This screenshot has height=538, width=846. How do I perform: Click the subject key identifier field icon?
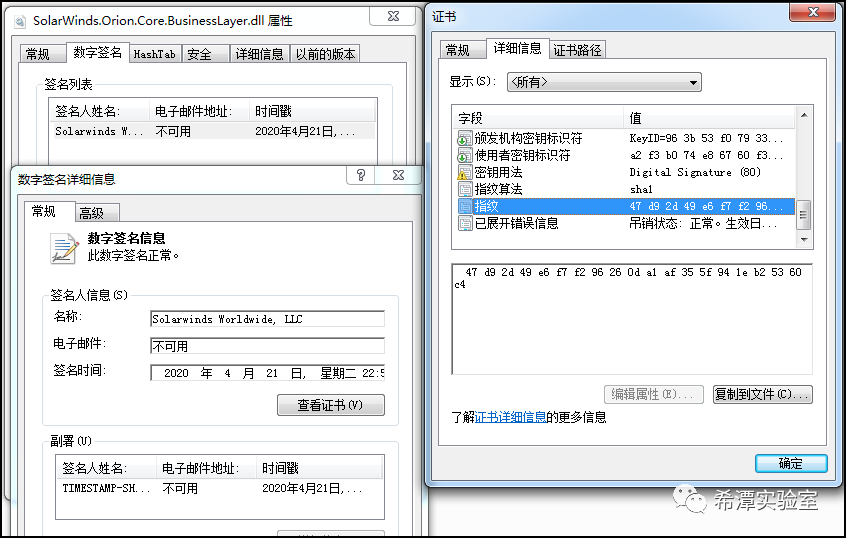pos(465,156)
